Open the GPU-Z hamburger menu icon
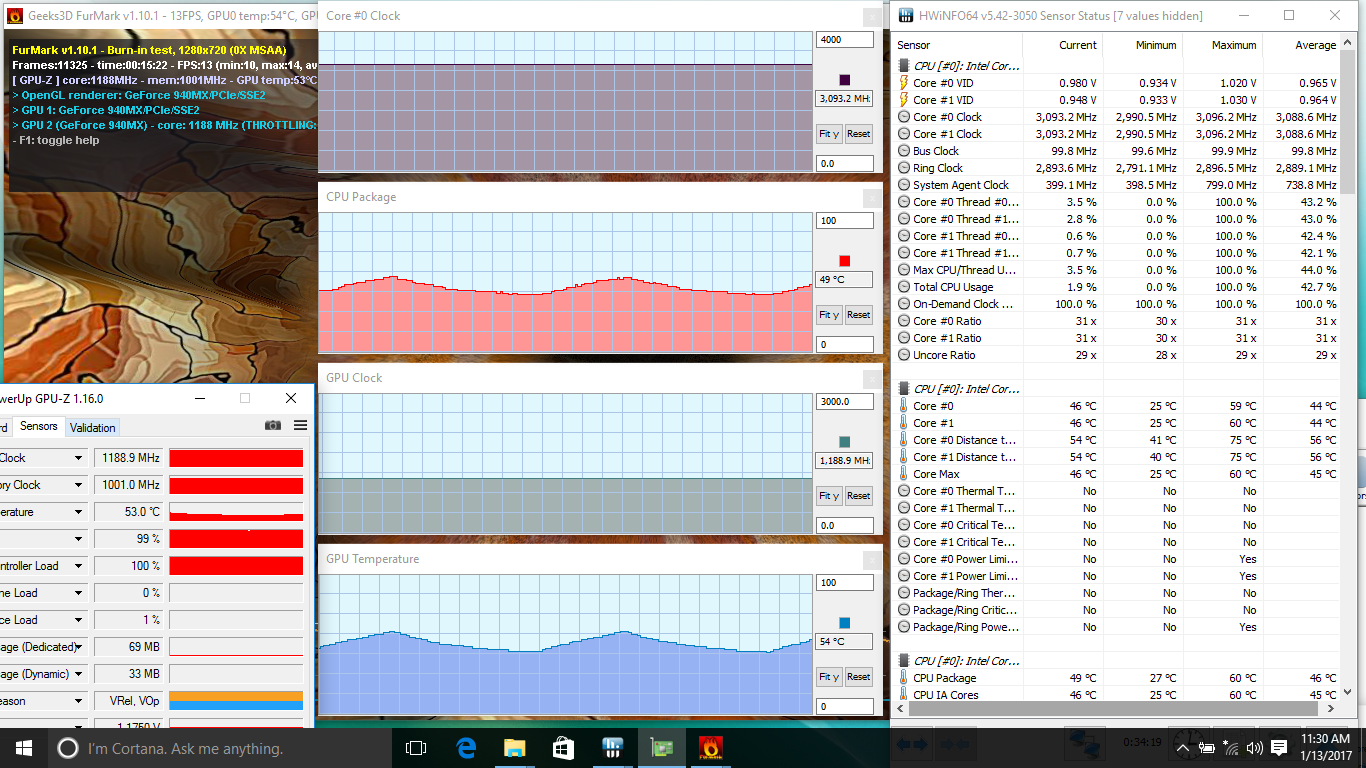Image resolution: width=1366 pixels, height=768 pixels. [300, 425]
